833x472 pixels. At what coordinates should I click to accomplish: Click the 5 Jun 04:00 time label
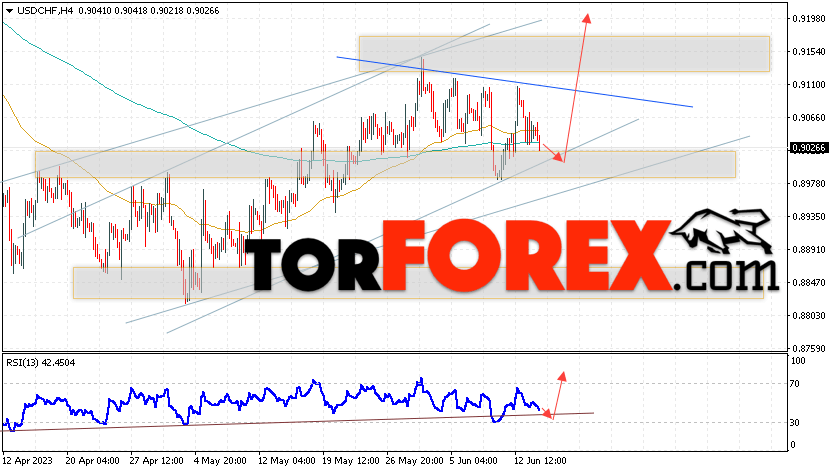[x=473, y=460]
